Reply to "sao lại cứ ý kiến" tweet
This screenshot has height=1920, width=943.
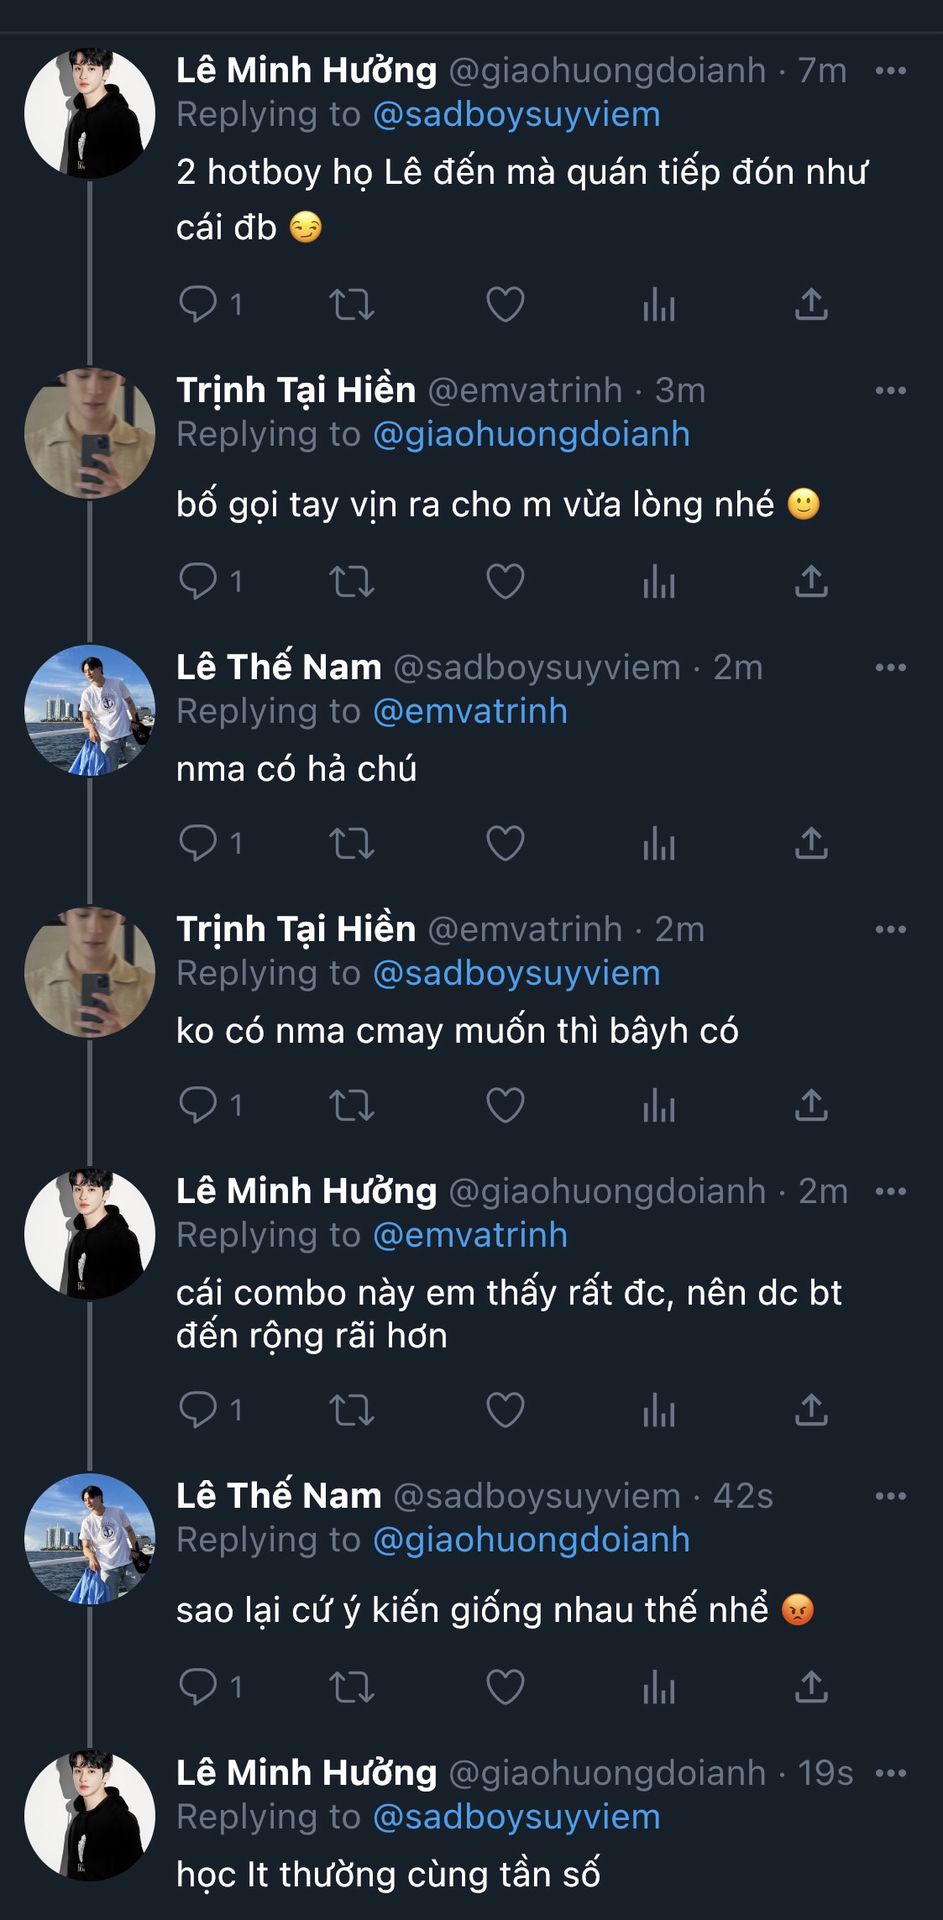click(x=198, y=1687)
